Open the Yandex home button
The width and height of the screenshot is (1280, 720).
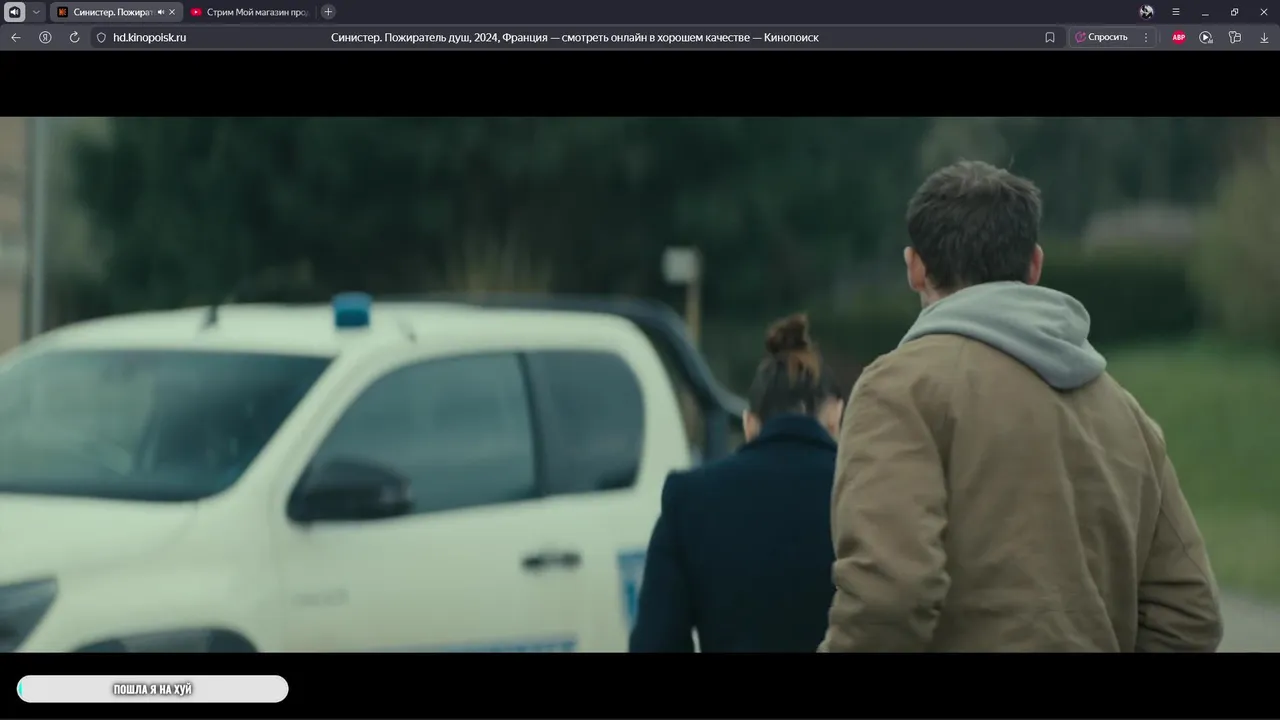[x=45, y=37]
